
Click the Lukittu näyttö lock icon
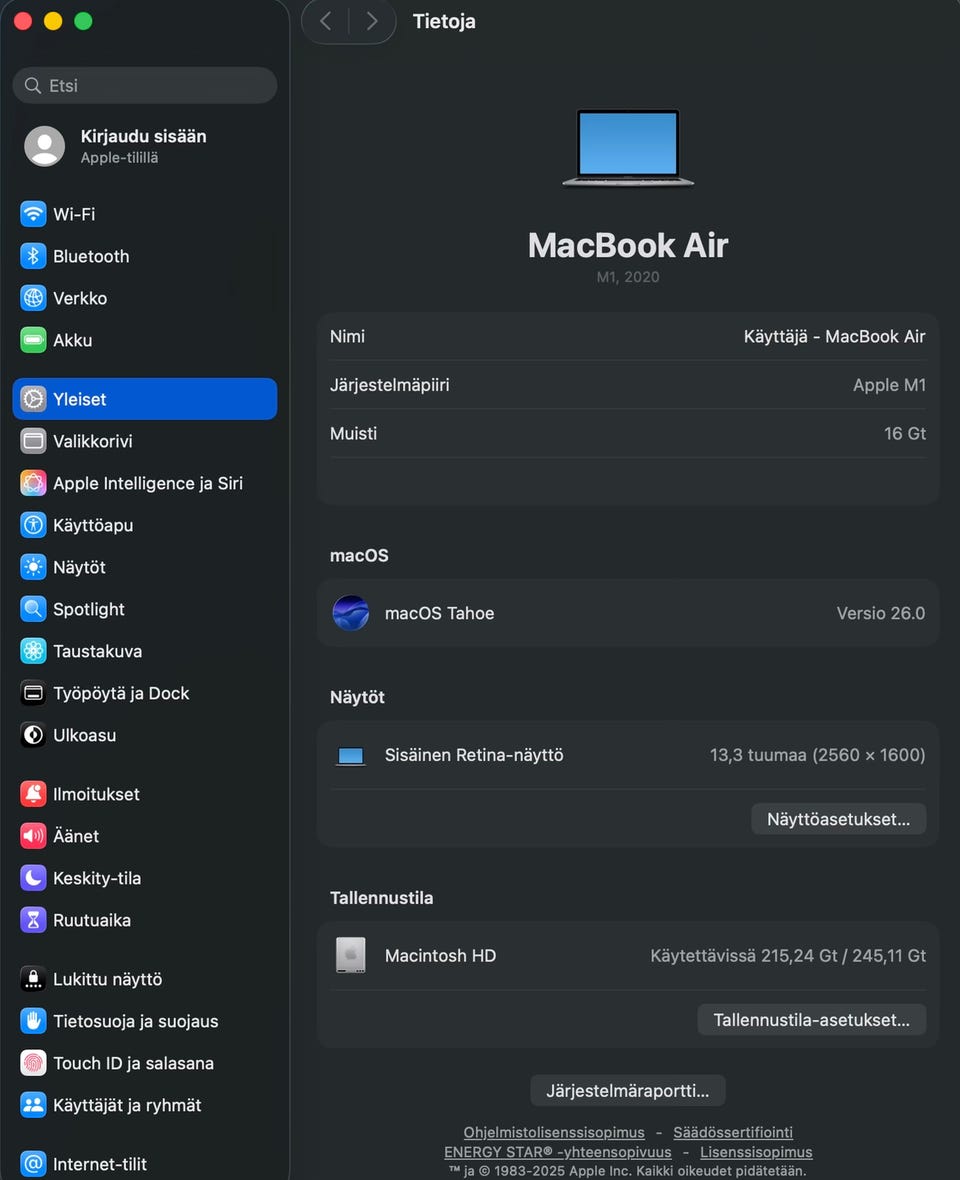(x=33, y=979)
